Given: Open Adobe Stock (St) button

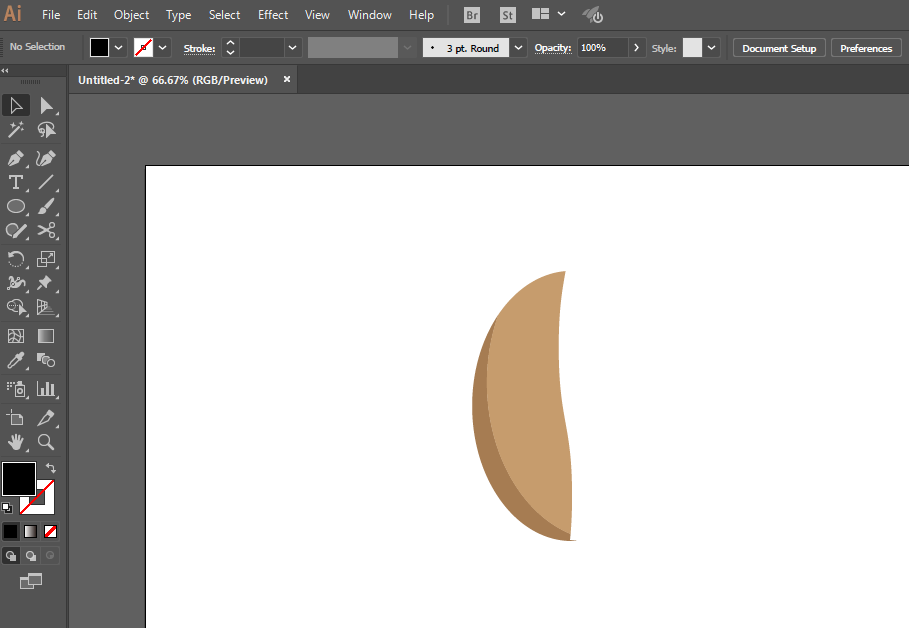Looking at the screenshot, I should click(507, 16).
